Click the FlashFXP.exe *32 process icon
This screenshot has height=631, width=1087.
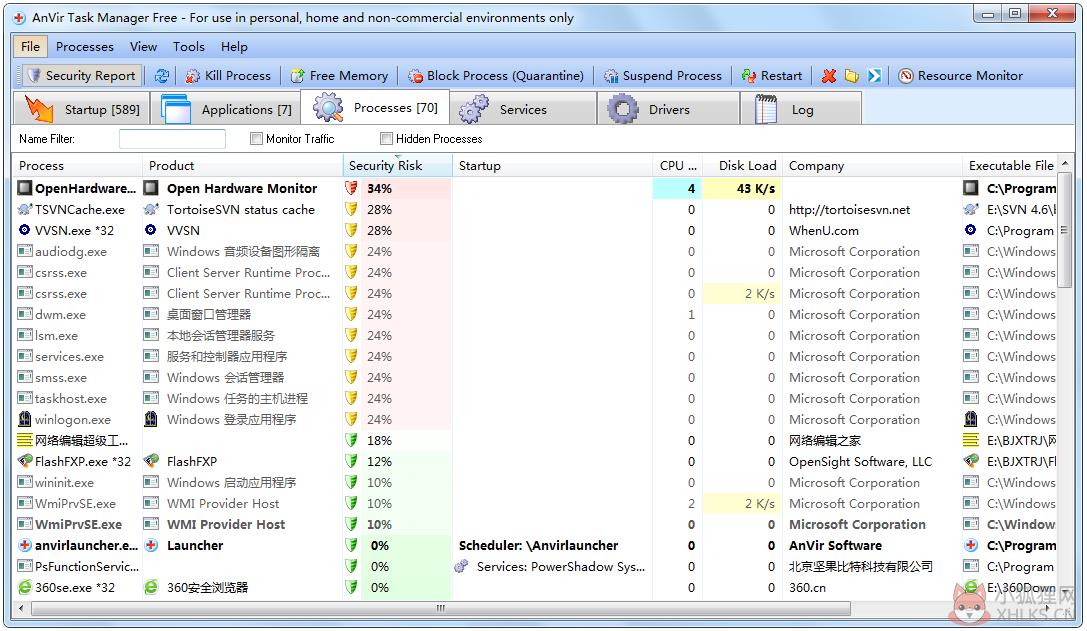pyautogui.click(x=25, y=460)
